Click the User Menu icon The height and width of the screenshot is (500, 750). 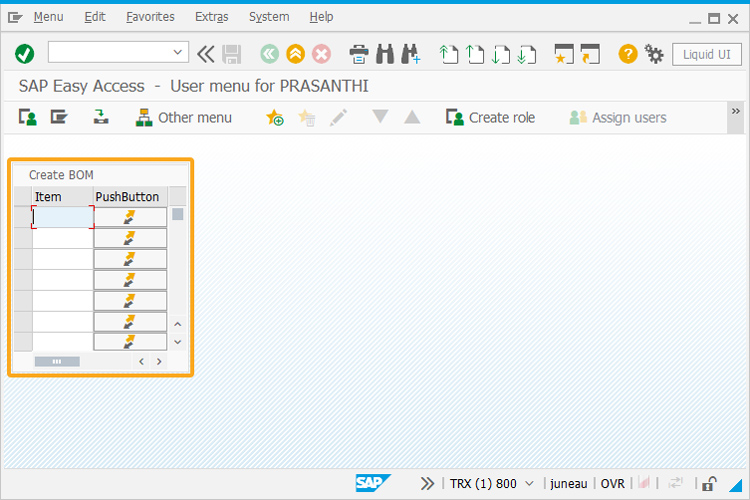click(27, 117)
